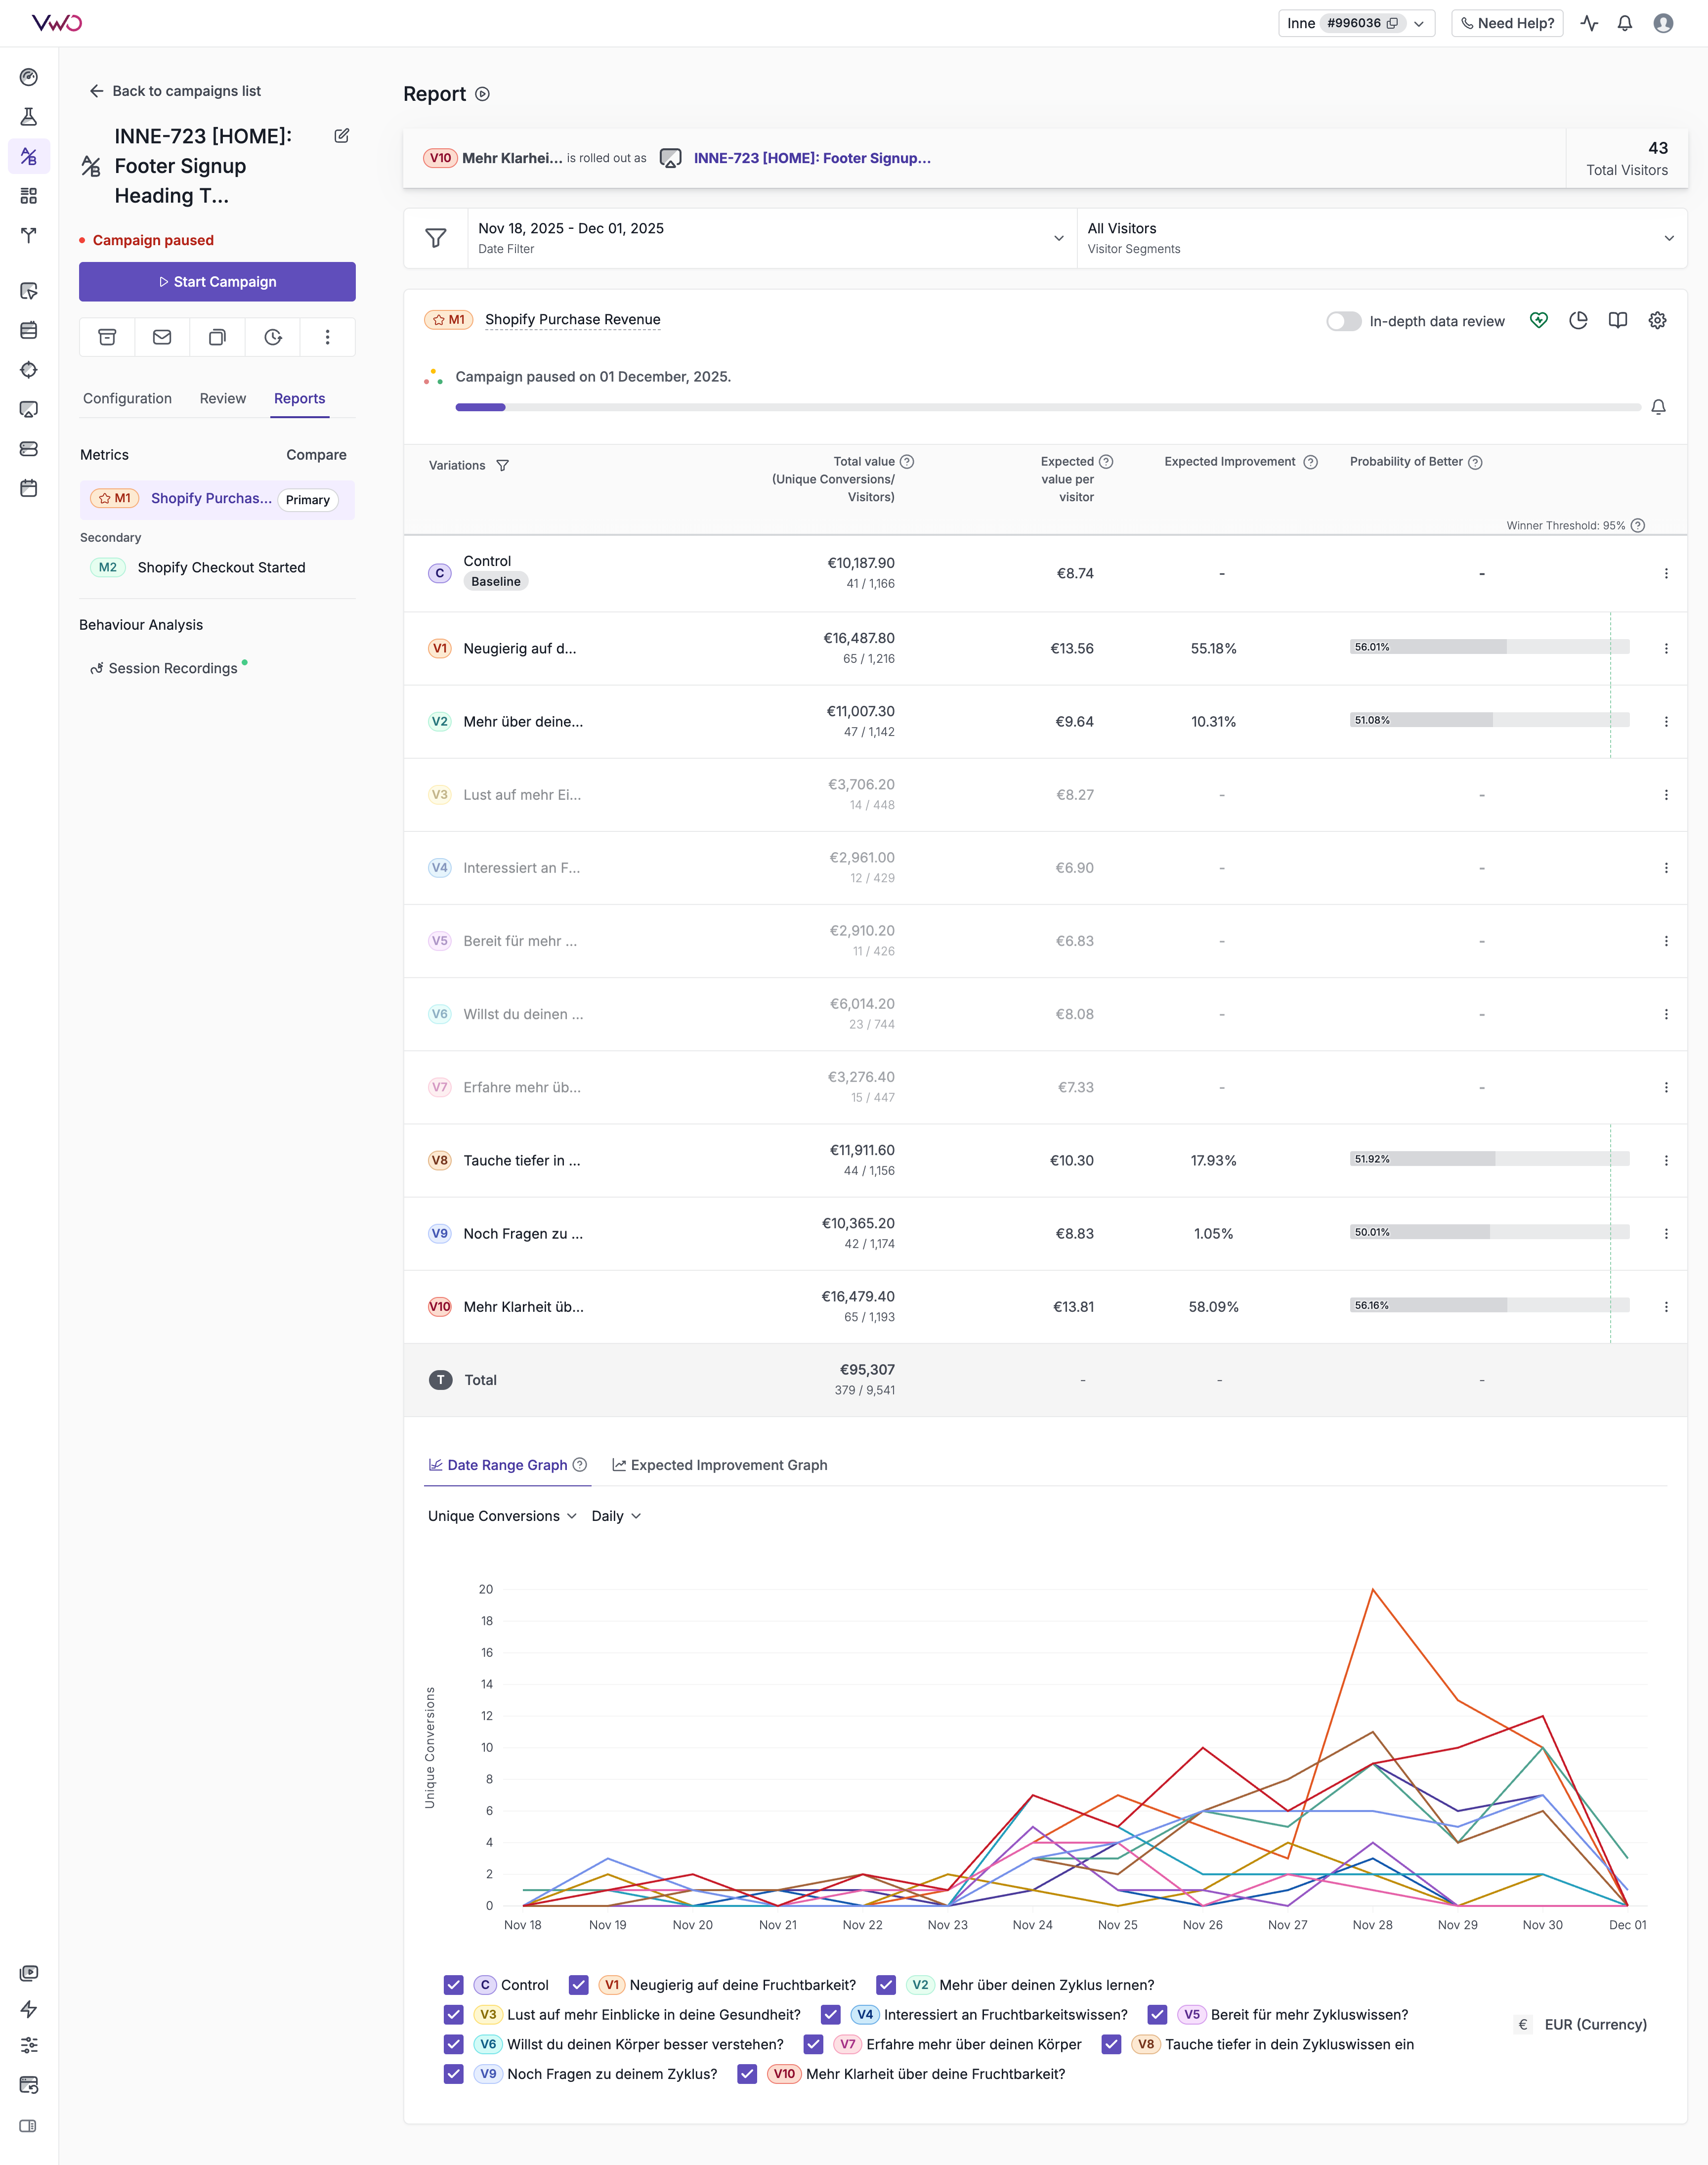The image size is (1708, 2165).
Task: Go back to campaigns list
Action: [x=175, y=91]
